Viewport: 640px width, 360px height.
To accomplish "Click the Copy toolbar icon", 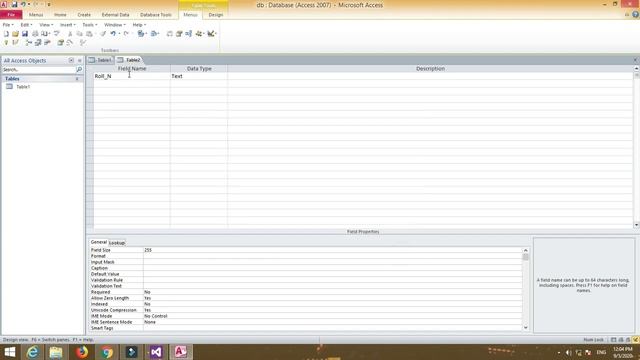I will tap(80, 34).
